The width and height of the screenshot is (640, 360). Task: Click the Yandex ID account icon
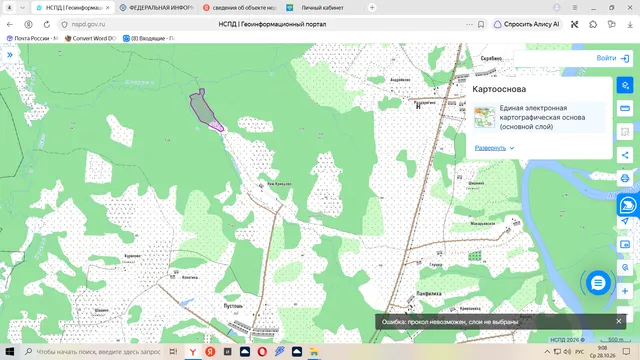pyautogui.click(x=28, y=24)
